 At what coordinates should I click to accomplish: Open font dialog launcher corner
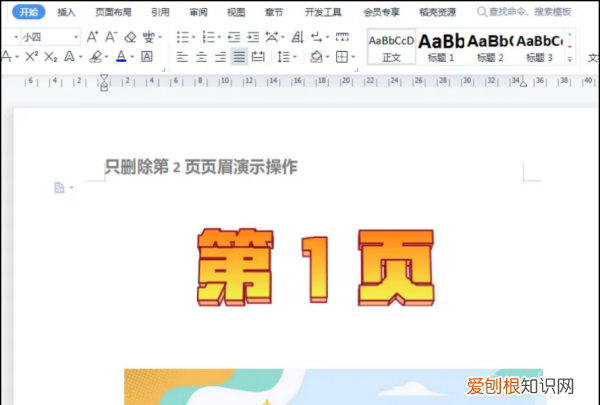pyautogui.click(x=163, y=70)
